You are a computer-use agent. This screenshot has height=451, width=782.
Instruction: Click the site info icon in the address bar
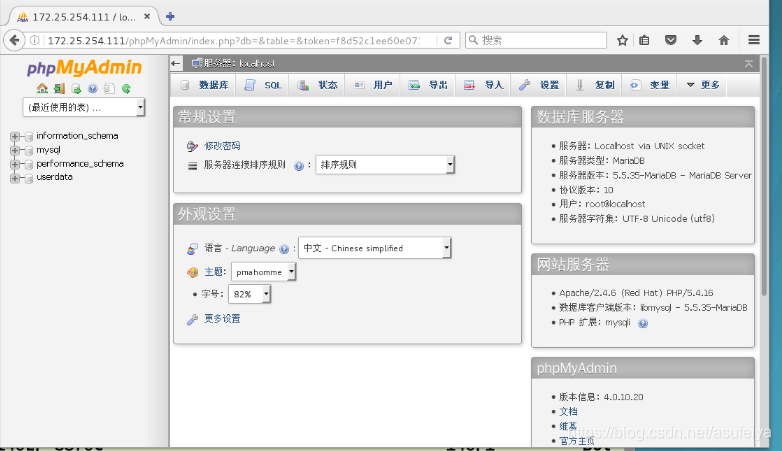[34, 40]
